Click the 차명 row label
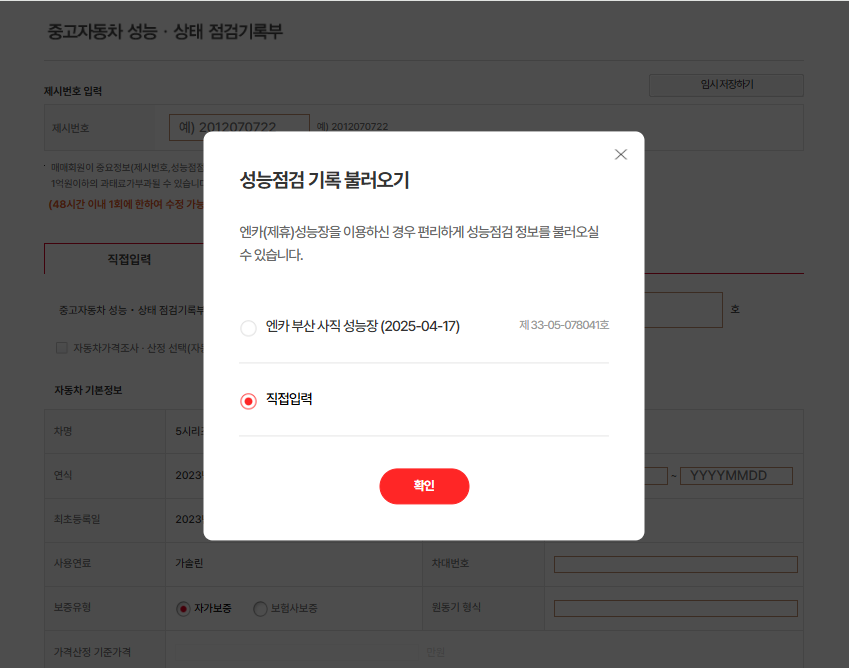The width and height of the screenshot is (849, 668). (62, 431)
